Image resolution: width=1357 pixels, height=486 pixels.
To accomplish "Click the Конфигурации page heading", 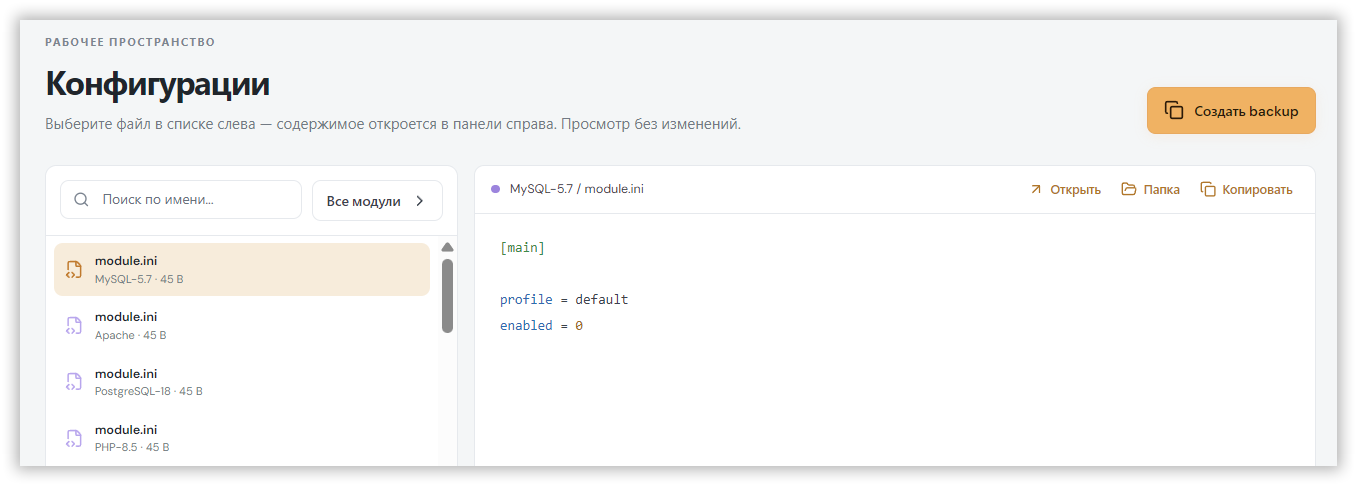I will tap(157, 83).
